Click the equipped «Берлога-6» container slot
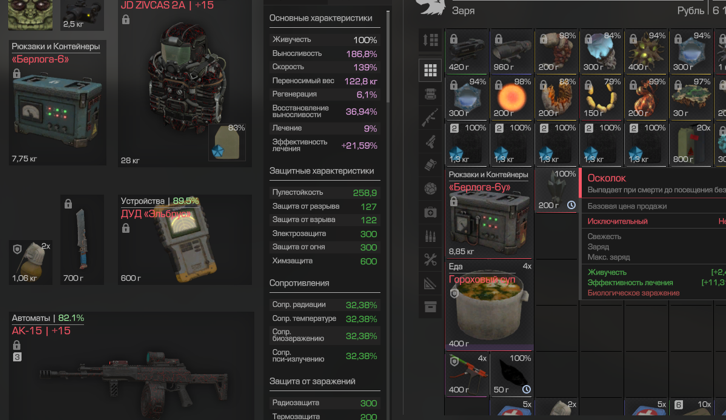This screenshot has height=420, width=726. [57, 103]
